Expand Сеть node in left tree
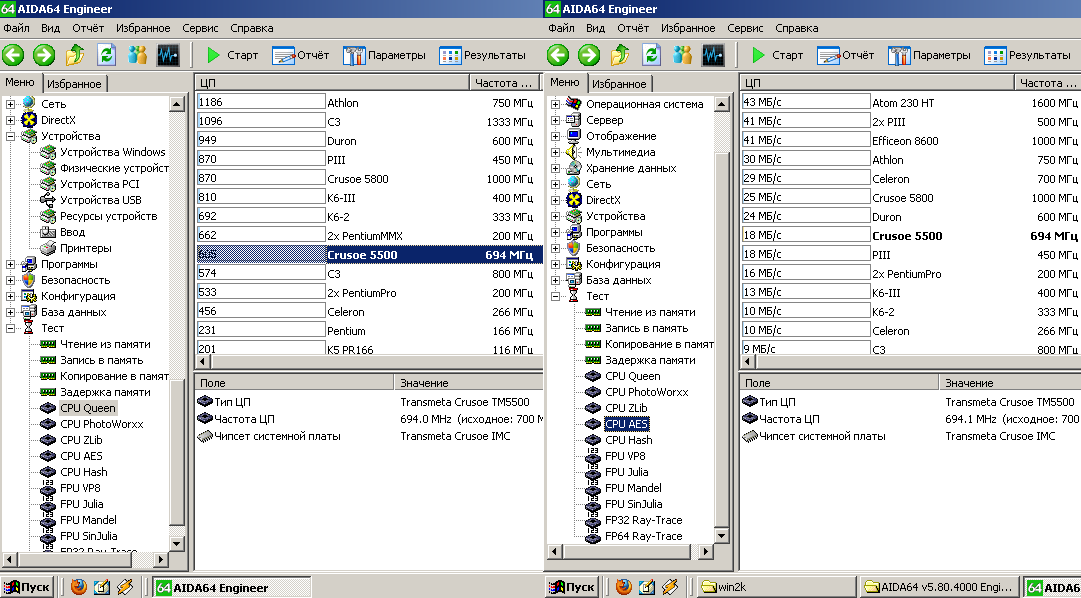1081x598 pixels. [x=10, y=104]
